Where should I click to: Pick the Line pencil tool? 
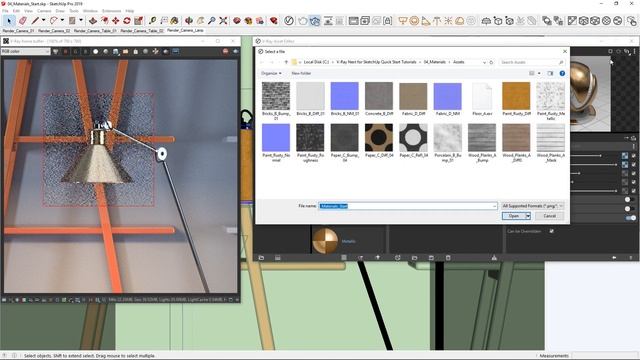(35, 20)
